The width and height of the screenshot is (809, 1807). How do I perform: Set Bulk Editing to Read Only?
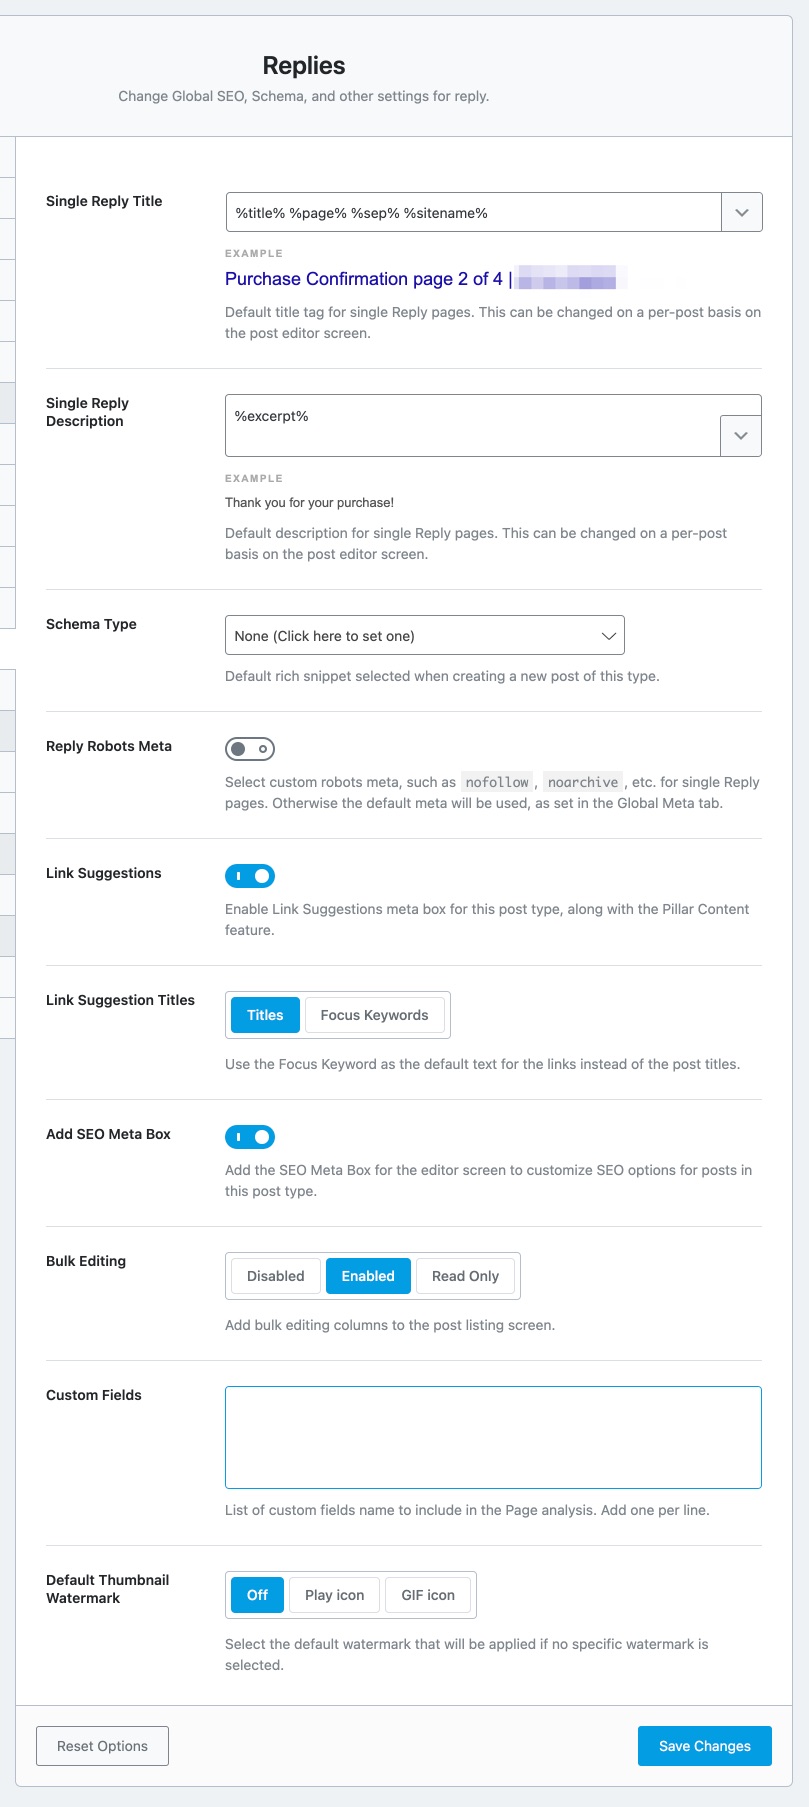pos(465,1276)
